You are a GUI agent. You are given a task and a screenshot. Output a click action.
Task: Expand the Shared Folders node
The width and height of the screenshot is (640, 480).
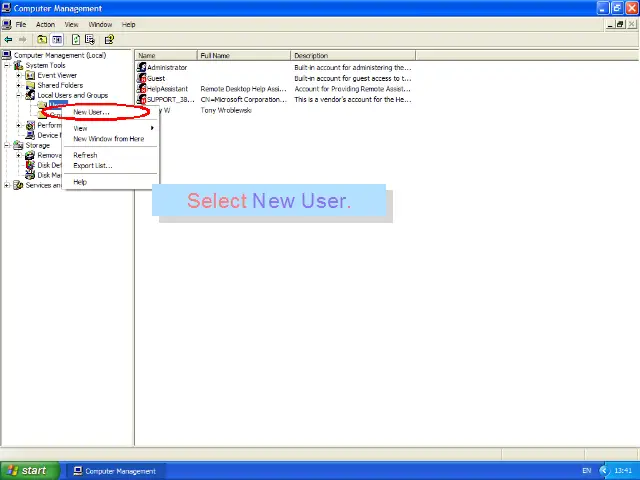click(x=18, y=85)
